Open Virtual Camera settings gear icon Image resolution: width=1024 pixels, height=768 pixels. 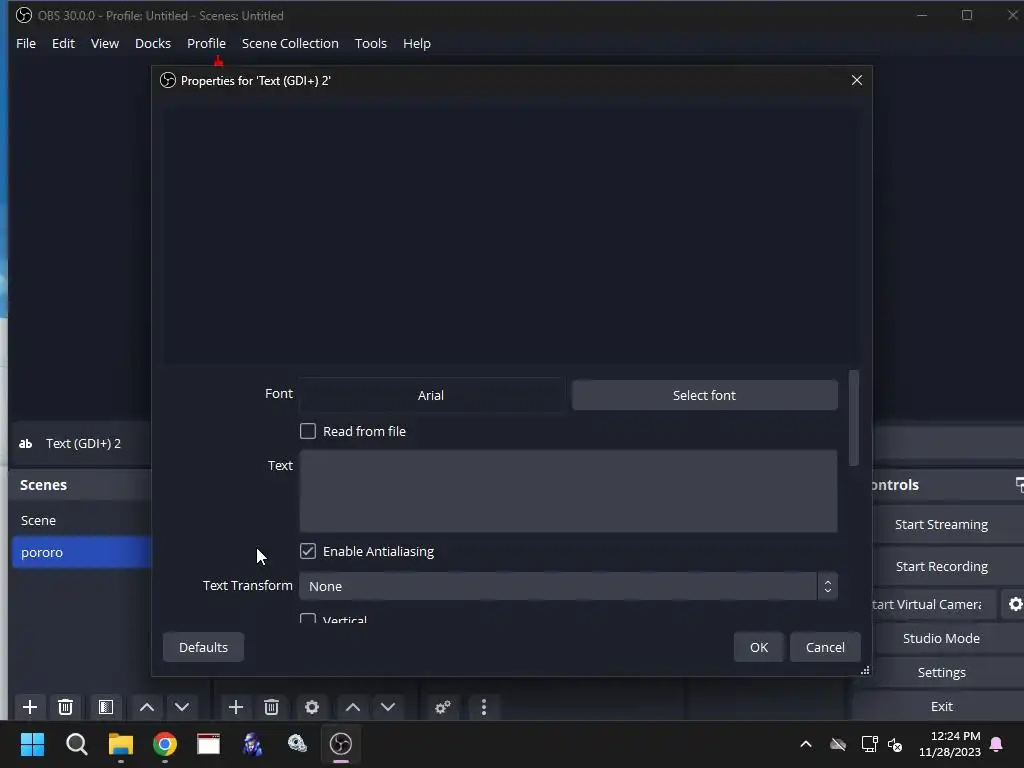(x=1015, y=604)
